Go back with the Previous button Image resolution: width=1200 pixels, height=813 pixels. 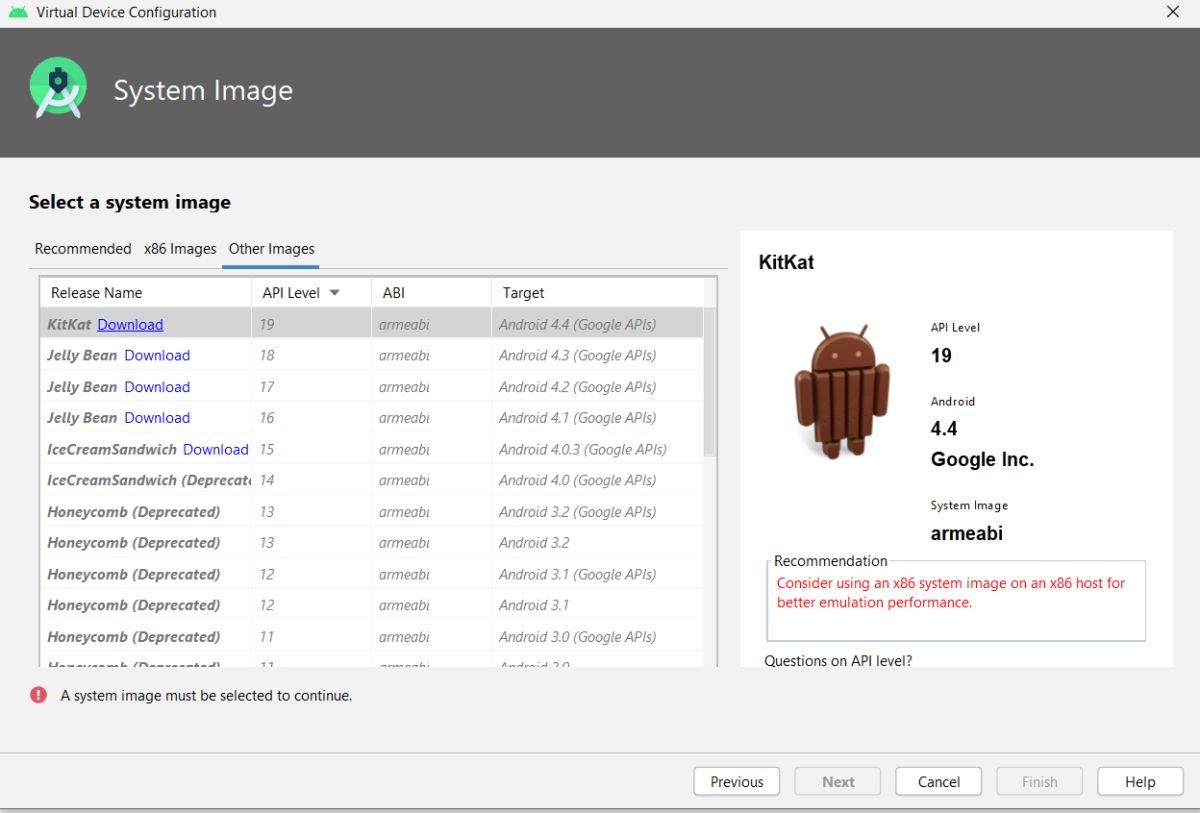[x=737, y=782]
